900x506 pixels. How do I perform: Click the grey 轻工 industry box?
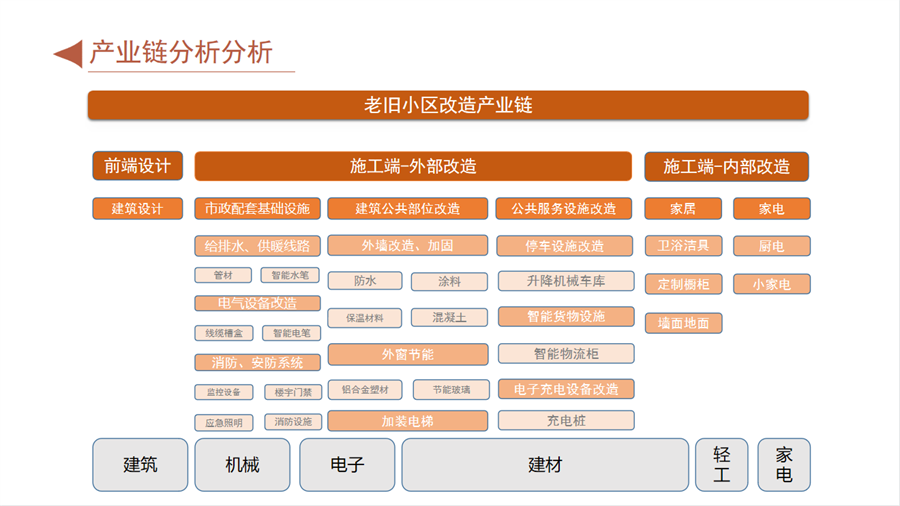[721, 465]
